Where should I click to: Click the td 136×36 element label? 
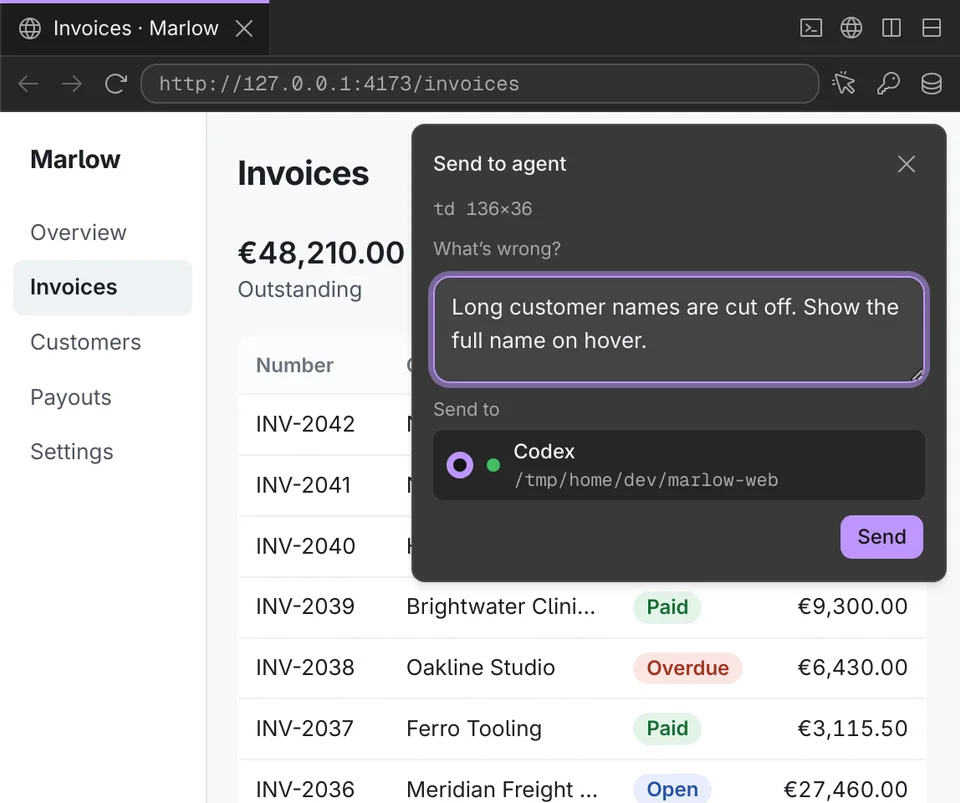(x=482, y=209)
